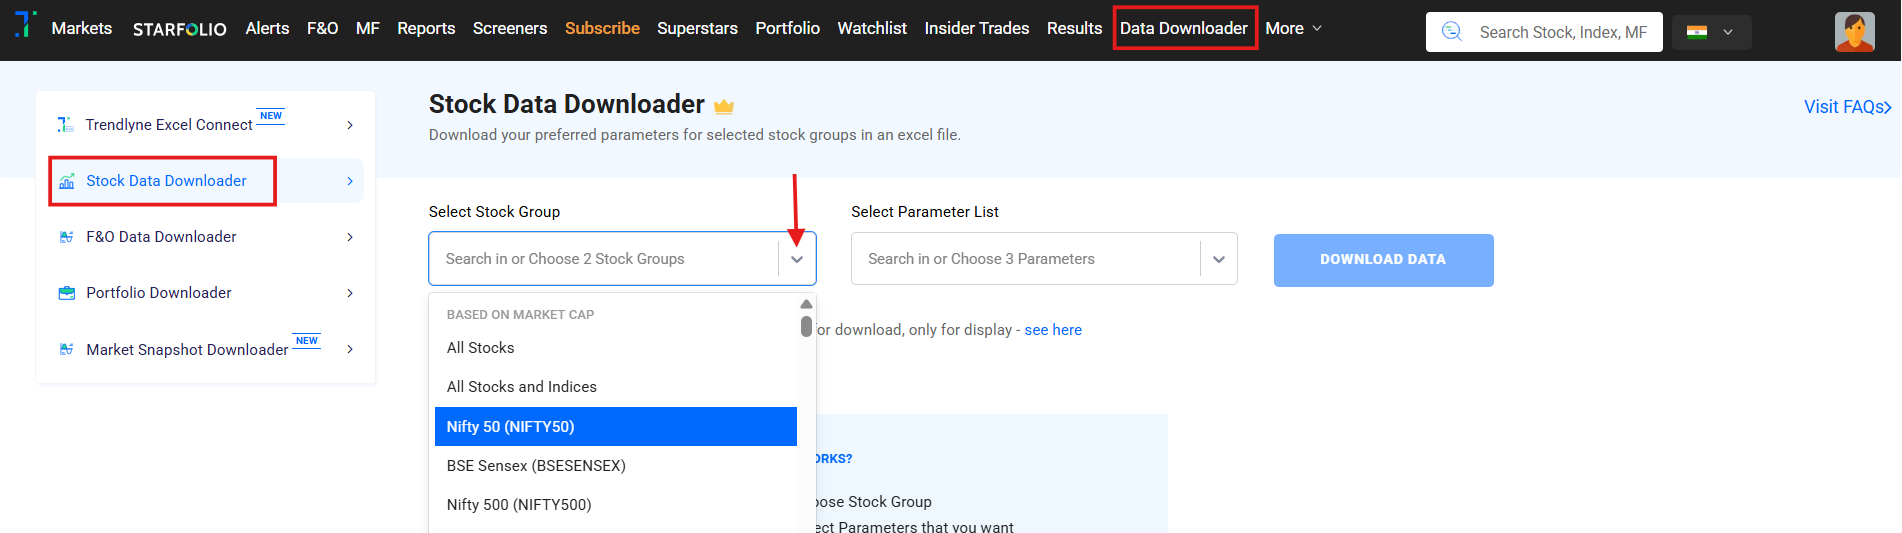Viewport: 1902px width, 533px height.
Task: Click the premium crown icon beside title
Action: tap(724, 106)
